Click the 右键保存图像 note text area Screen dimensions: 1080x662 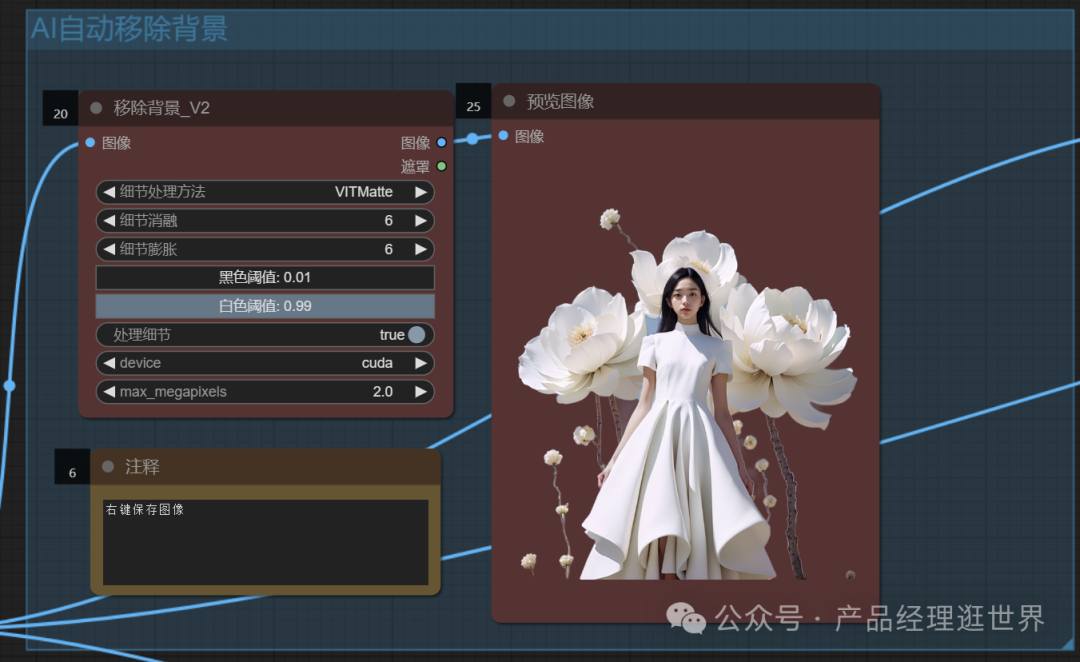click(x=265, y=542)
